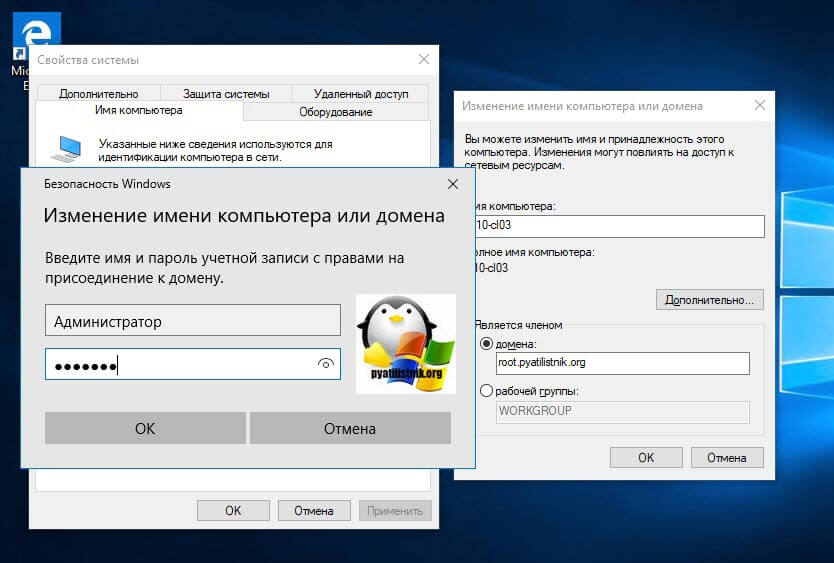Switch to the Удаленный доступ tab
The width and height of the screenshot is (834, 563).
[361, 94]
